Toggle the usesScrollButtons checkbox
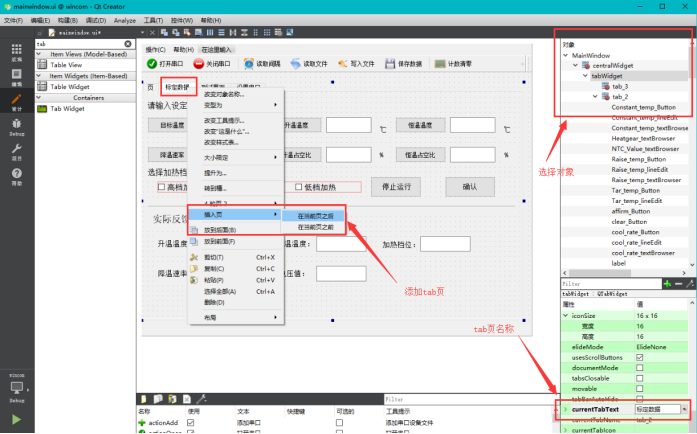The width and height of the screenshot is (697, 434). point(639,358)
